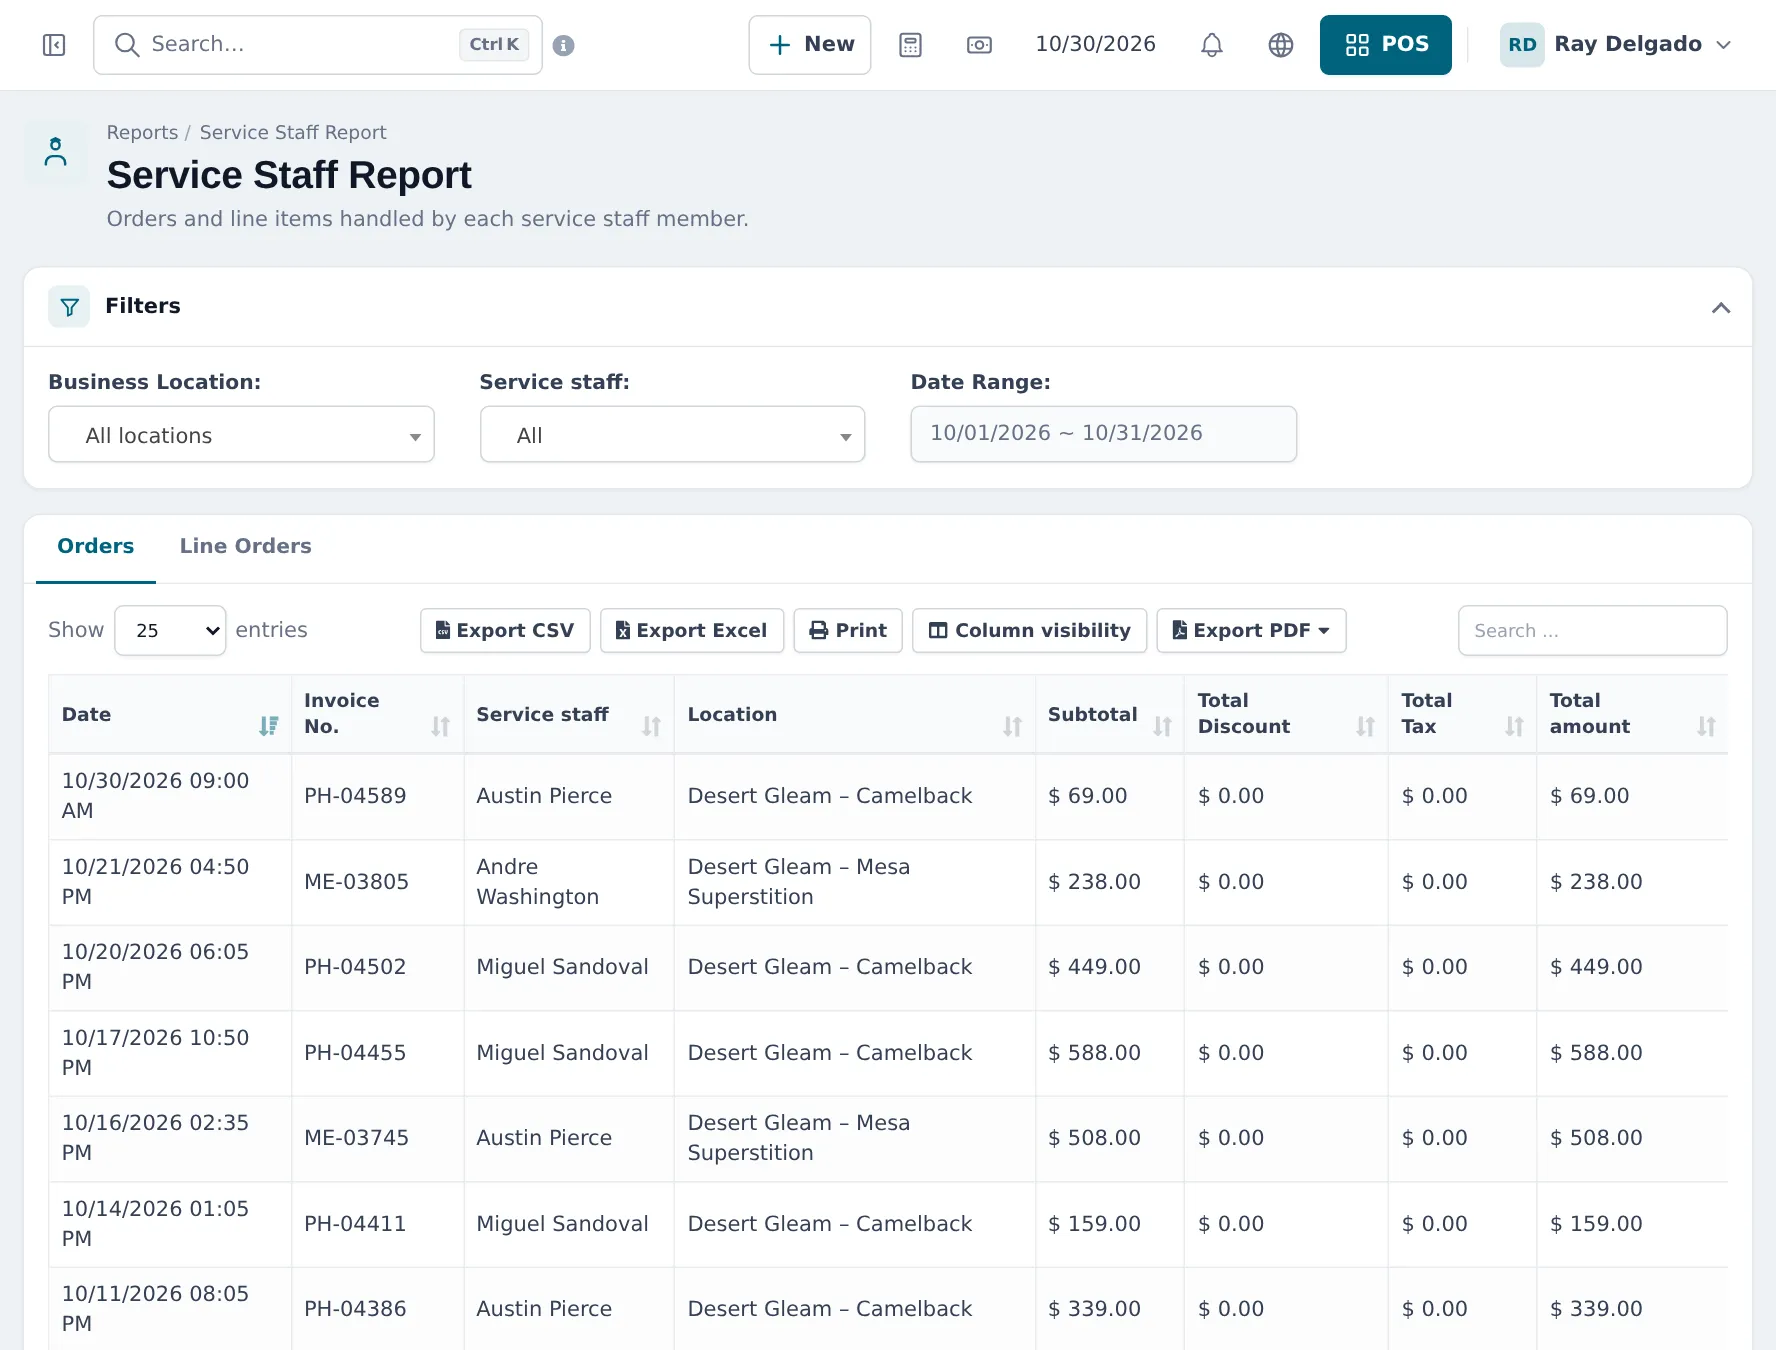Viewport: 1776px width, 1350px height.
Task: Click the Date Range field
Action: (1103, 434)
